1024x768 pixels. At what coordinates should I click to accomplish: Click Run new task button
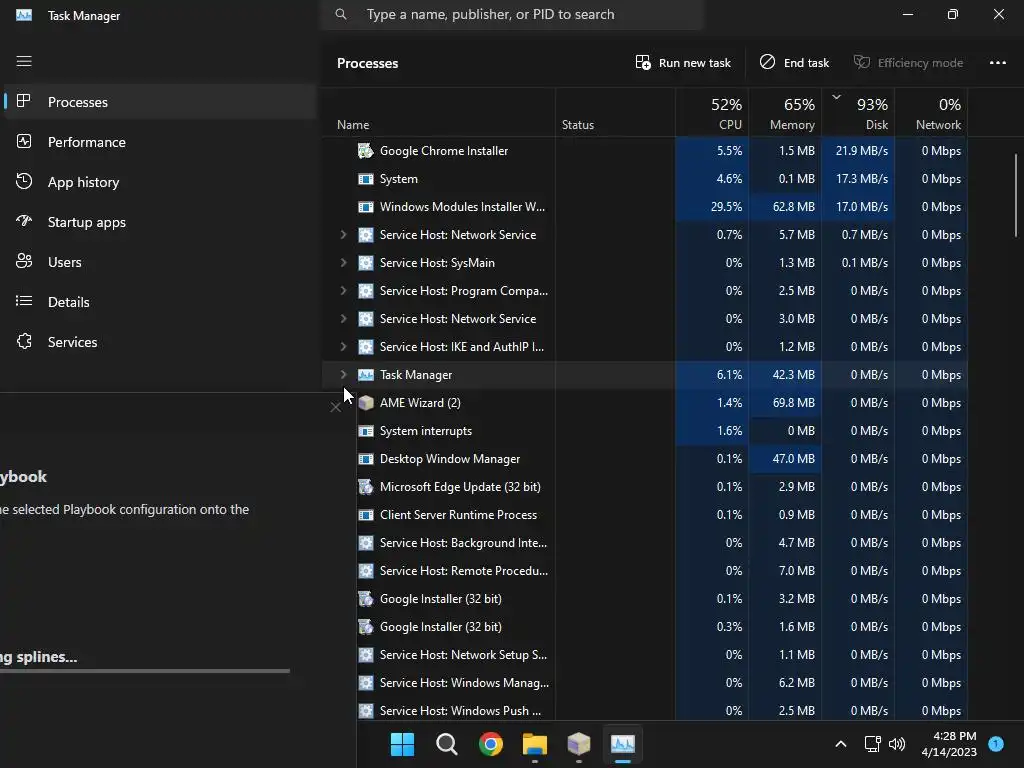pyautogui.click(x=683, y=63)
